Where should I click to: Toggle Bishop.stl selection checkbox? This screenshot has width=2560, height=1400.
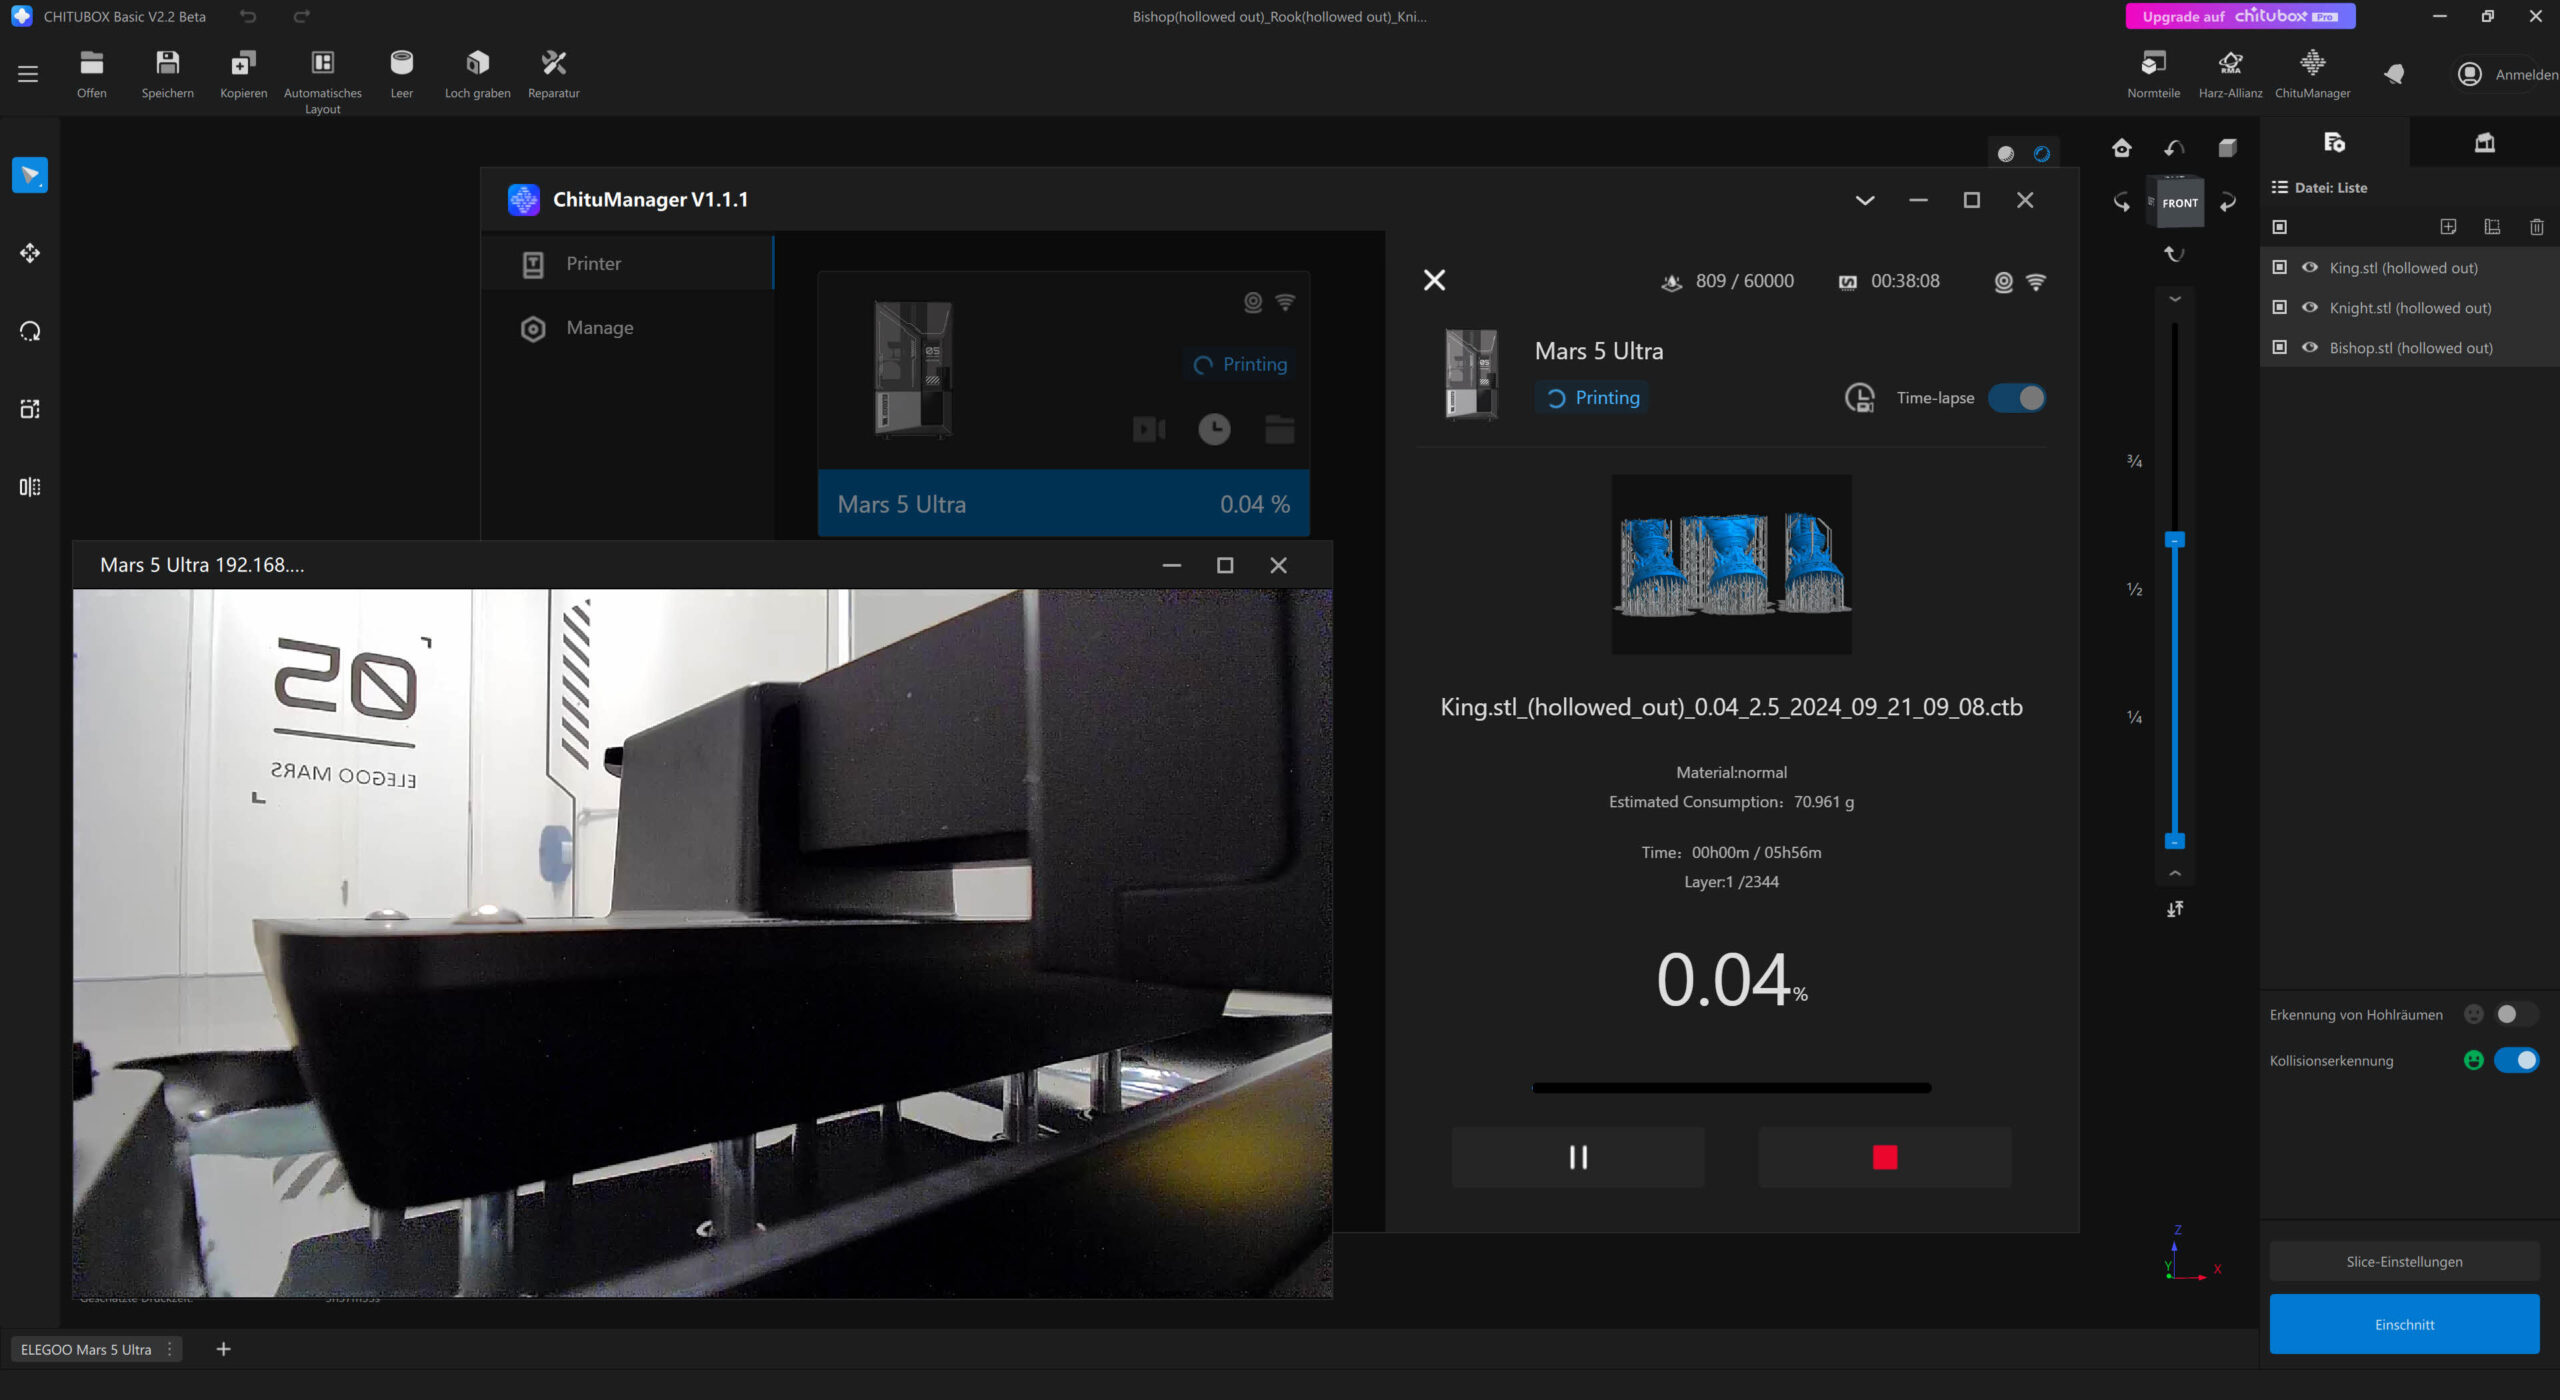pyautogui.click(x=2280, y=347)
